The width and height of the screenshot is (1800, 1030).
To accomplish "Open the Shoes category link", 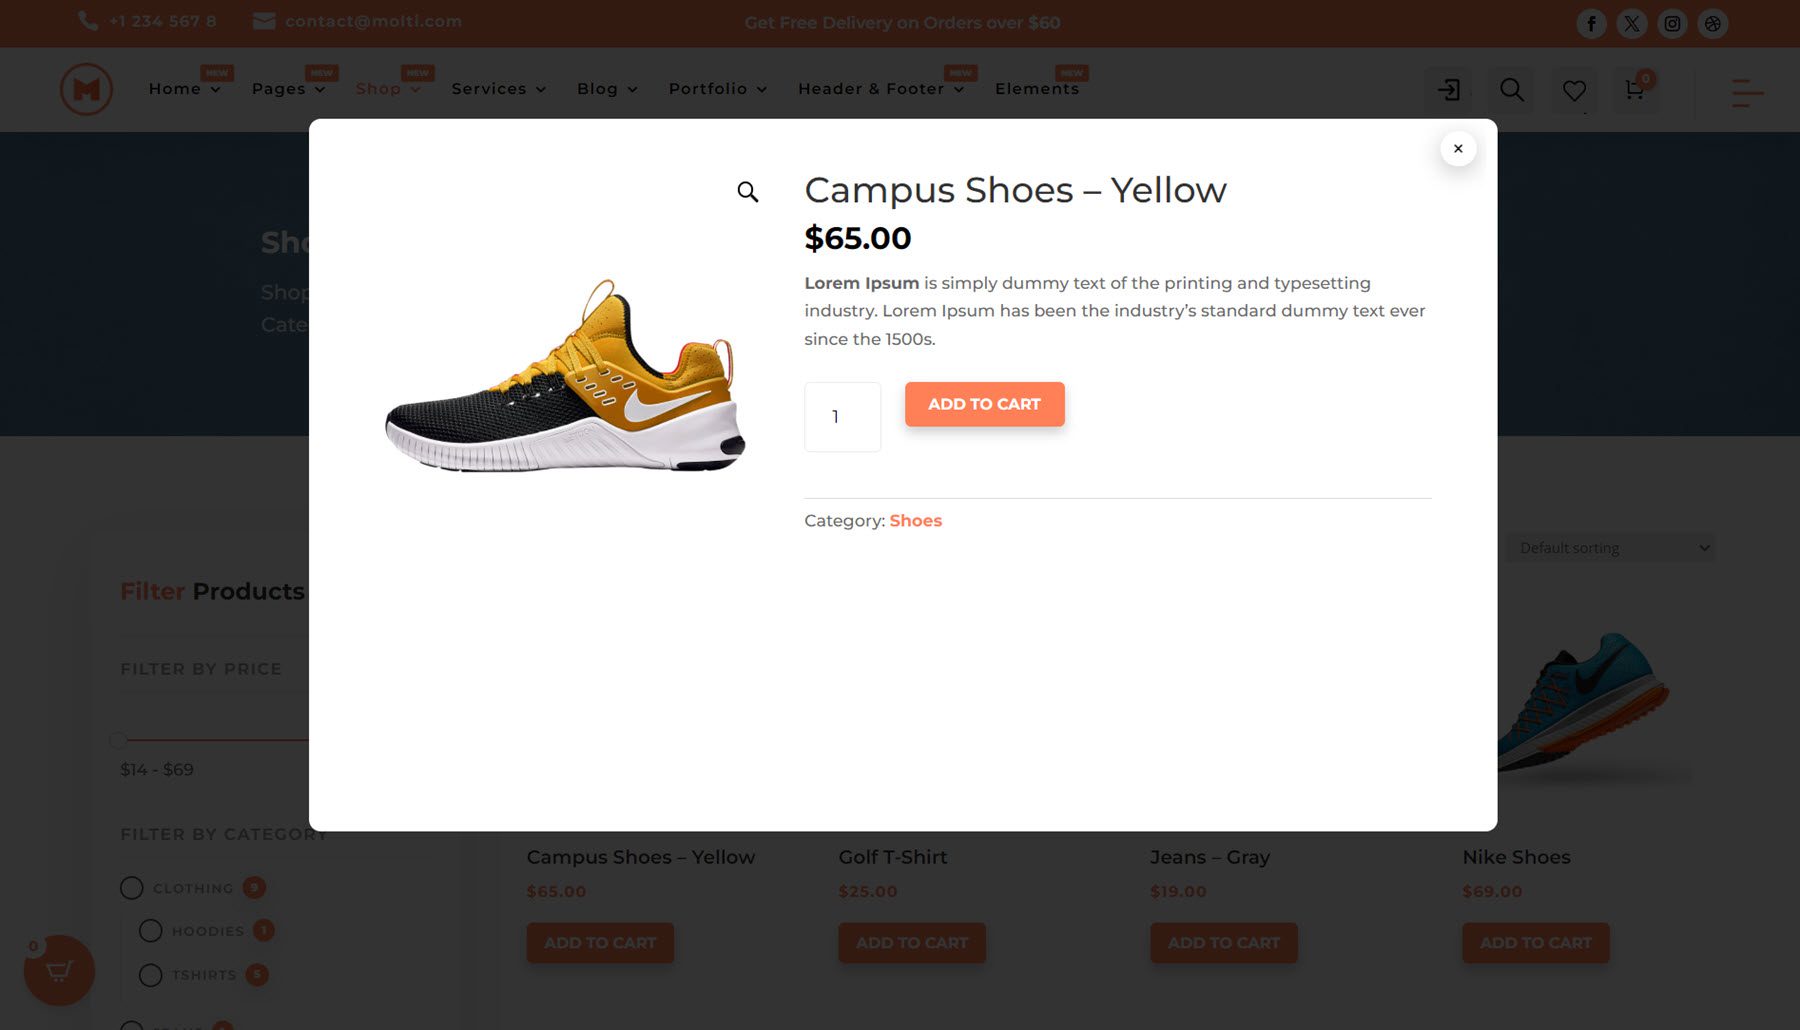I will tap(915, 520).
